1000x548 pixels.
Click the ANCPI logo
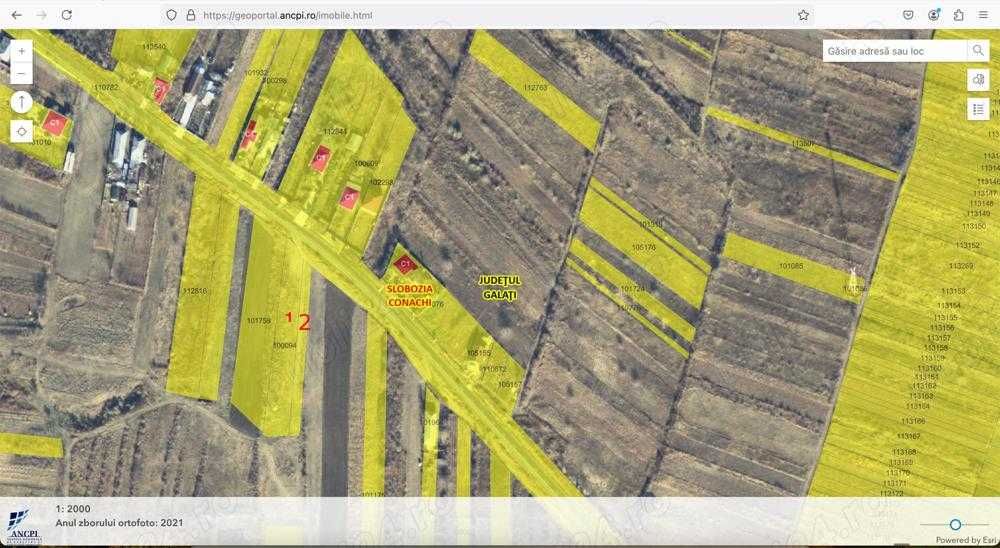tap(25, 526)
